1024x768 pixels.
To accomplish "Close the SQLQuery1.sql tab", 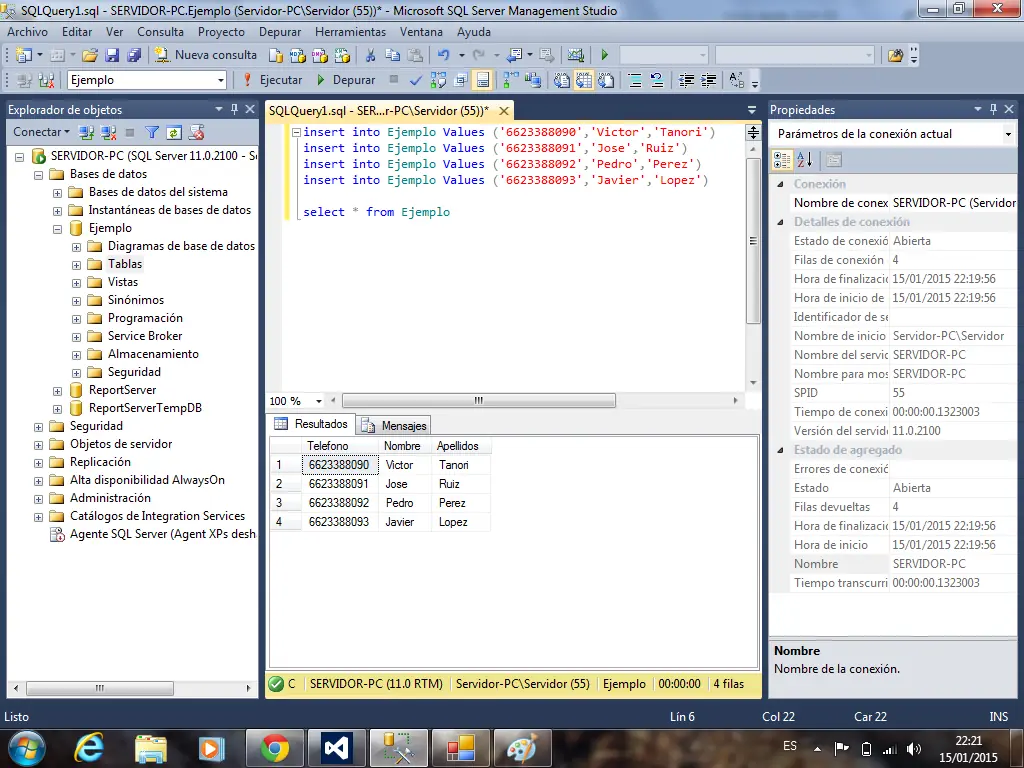I will coord(504,110).
